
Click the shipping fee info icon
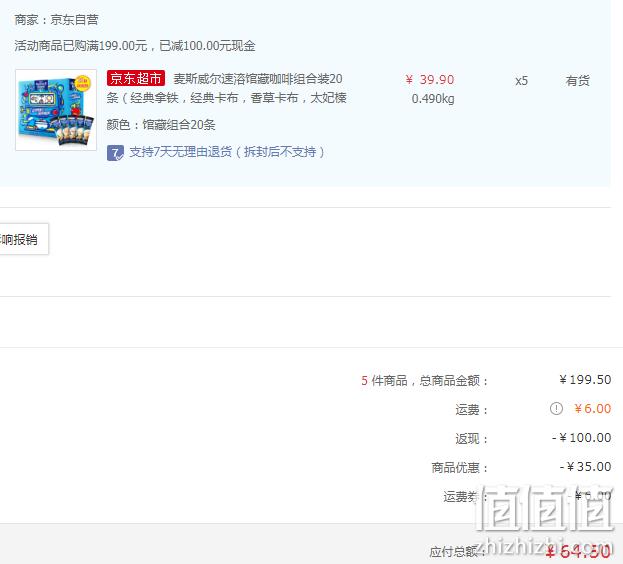[x=556, y=408]
